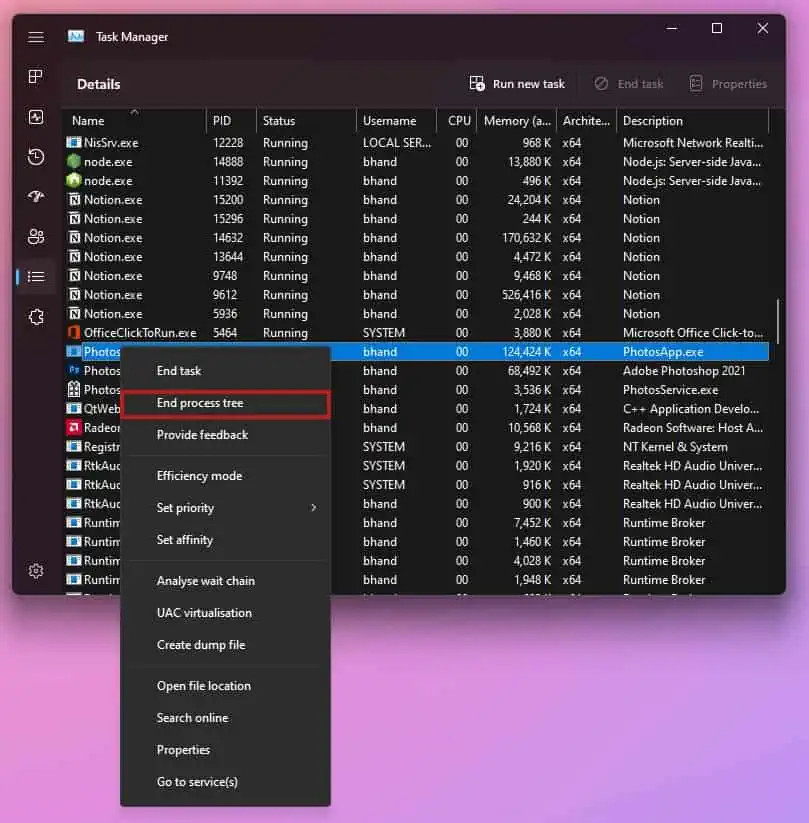Click the Run new task button

pos(517,84)
